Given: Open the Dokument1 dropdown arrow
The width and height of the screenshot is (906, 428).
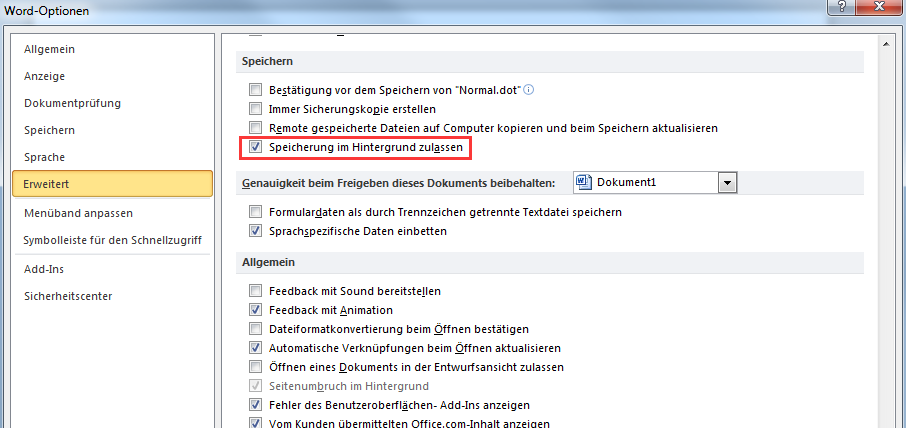Looking at the screenshot, I should (x=727, y=183).
